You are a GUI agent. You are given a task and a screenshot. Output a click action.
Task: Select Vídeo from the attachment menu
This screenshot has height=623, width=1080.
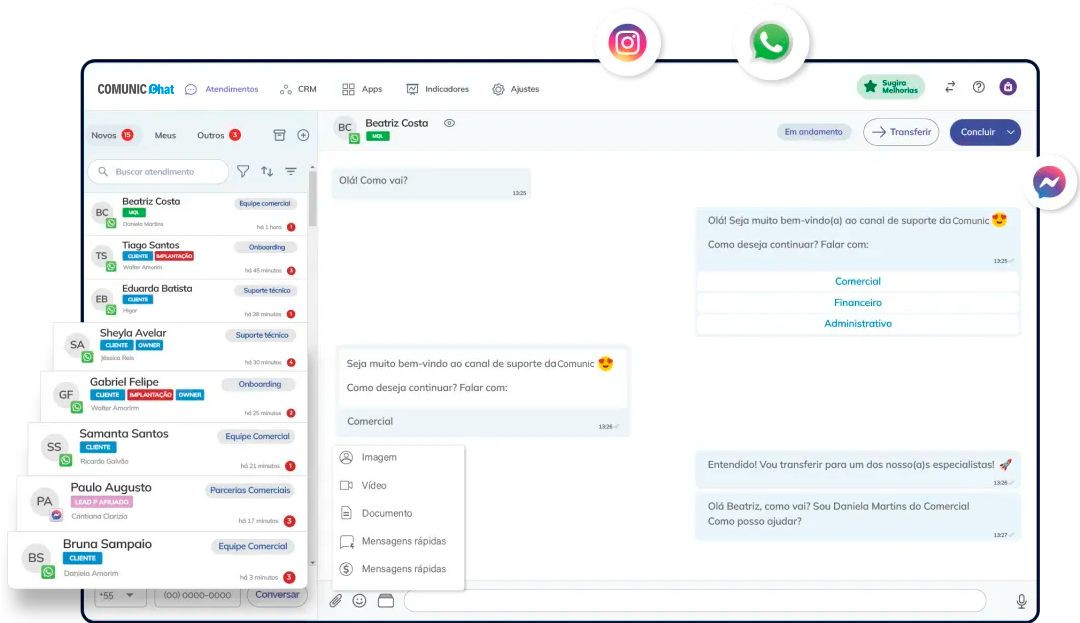coord(373,486)
